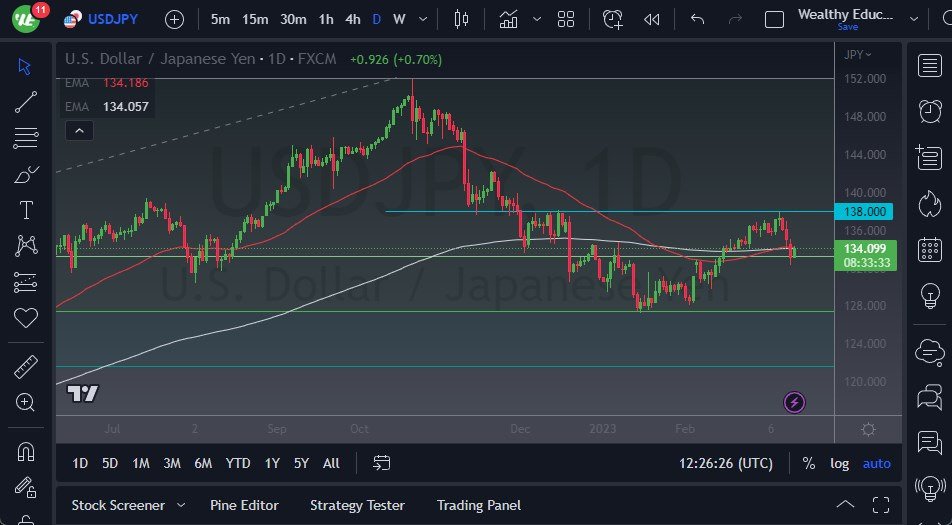Create a new price alert

(612, 19)
